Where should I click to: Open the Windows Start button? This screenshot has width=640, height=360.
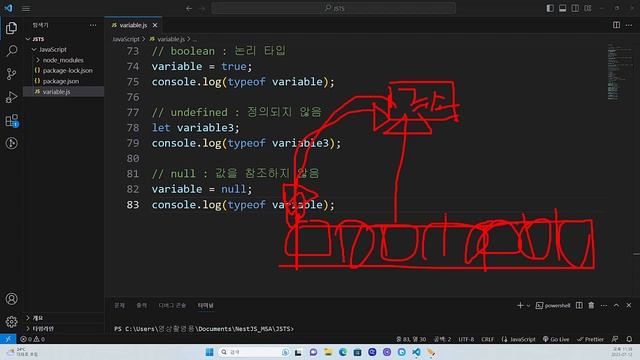[209, 352]
